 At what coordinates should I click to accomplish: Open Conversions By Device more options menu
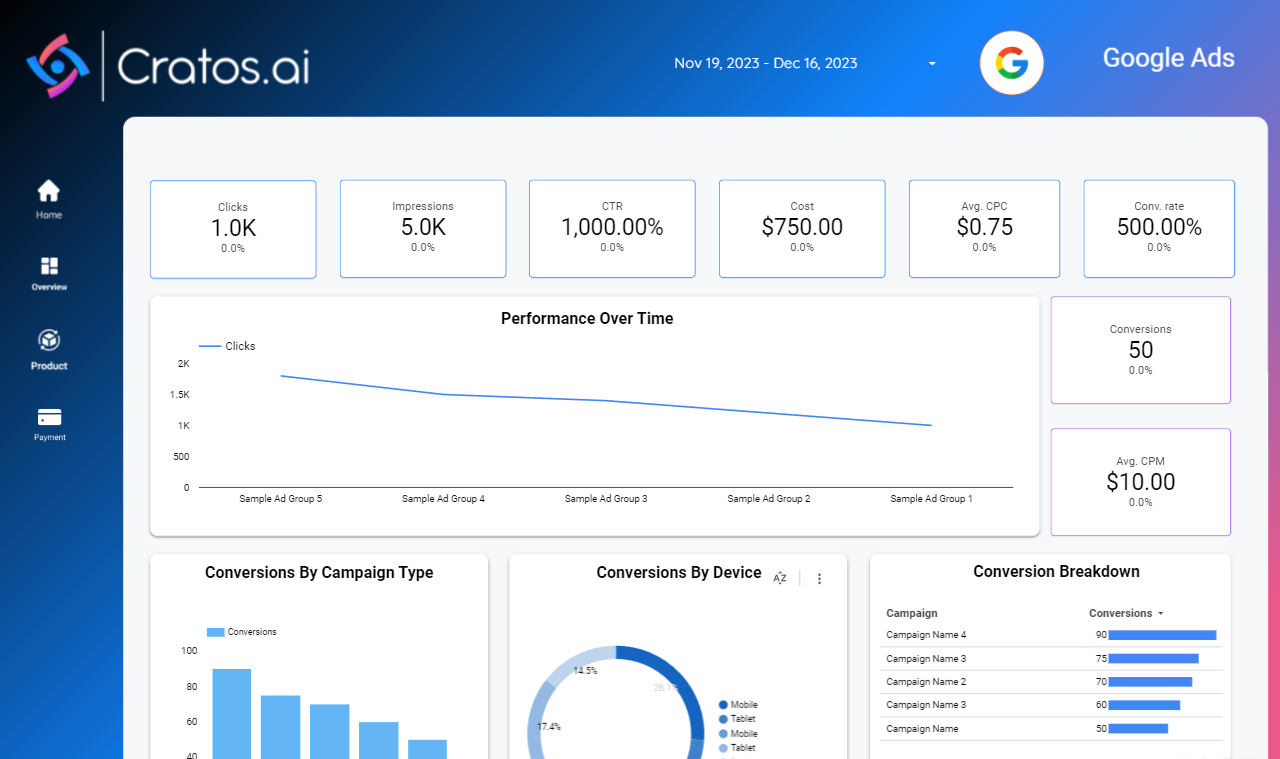pyautogui.click(x=820, y=578)
